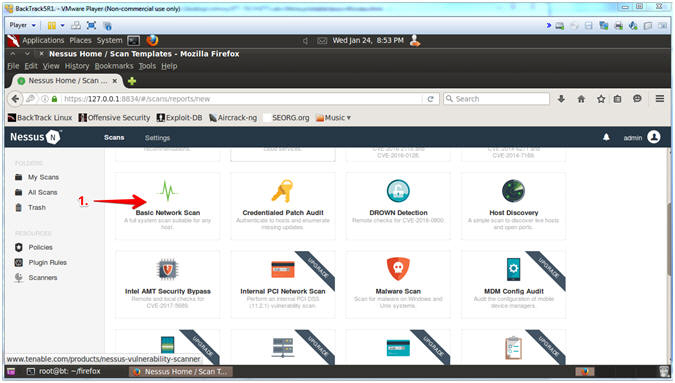Screen dimensions: 675x383
Task: Open a new tab with plus icon
Action: (132, 81)
